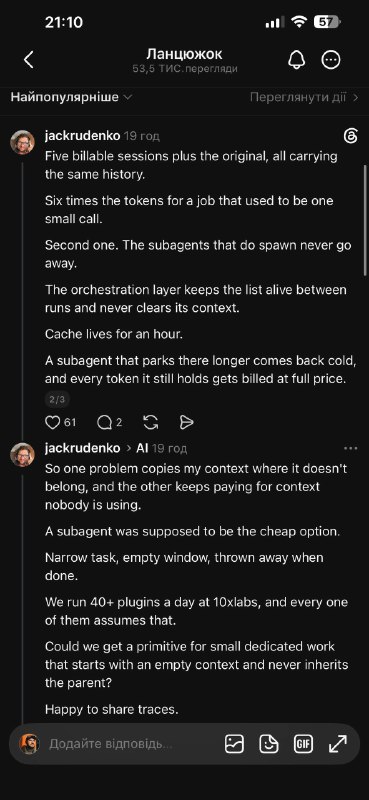
Task: Attach an image using the reply gallery icon
Action: coord(234,744)
